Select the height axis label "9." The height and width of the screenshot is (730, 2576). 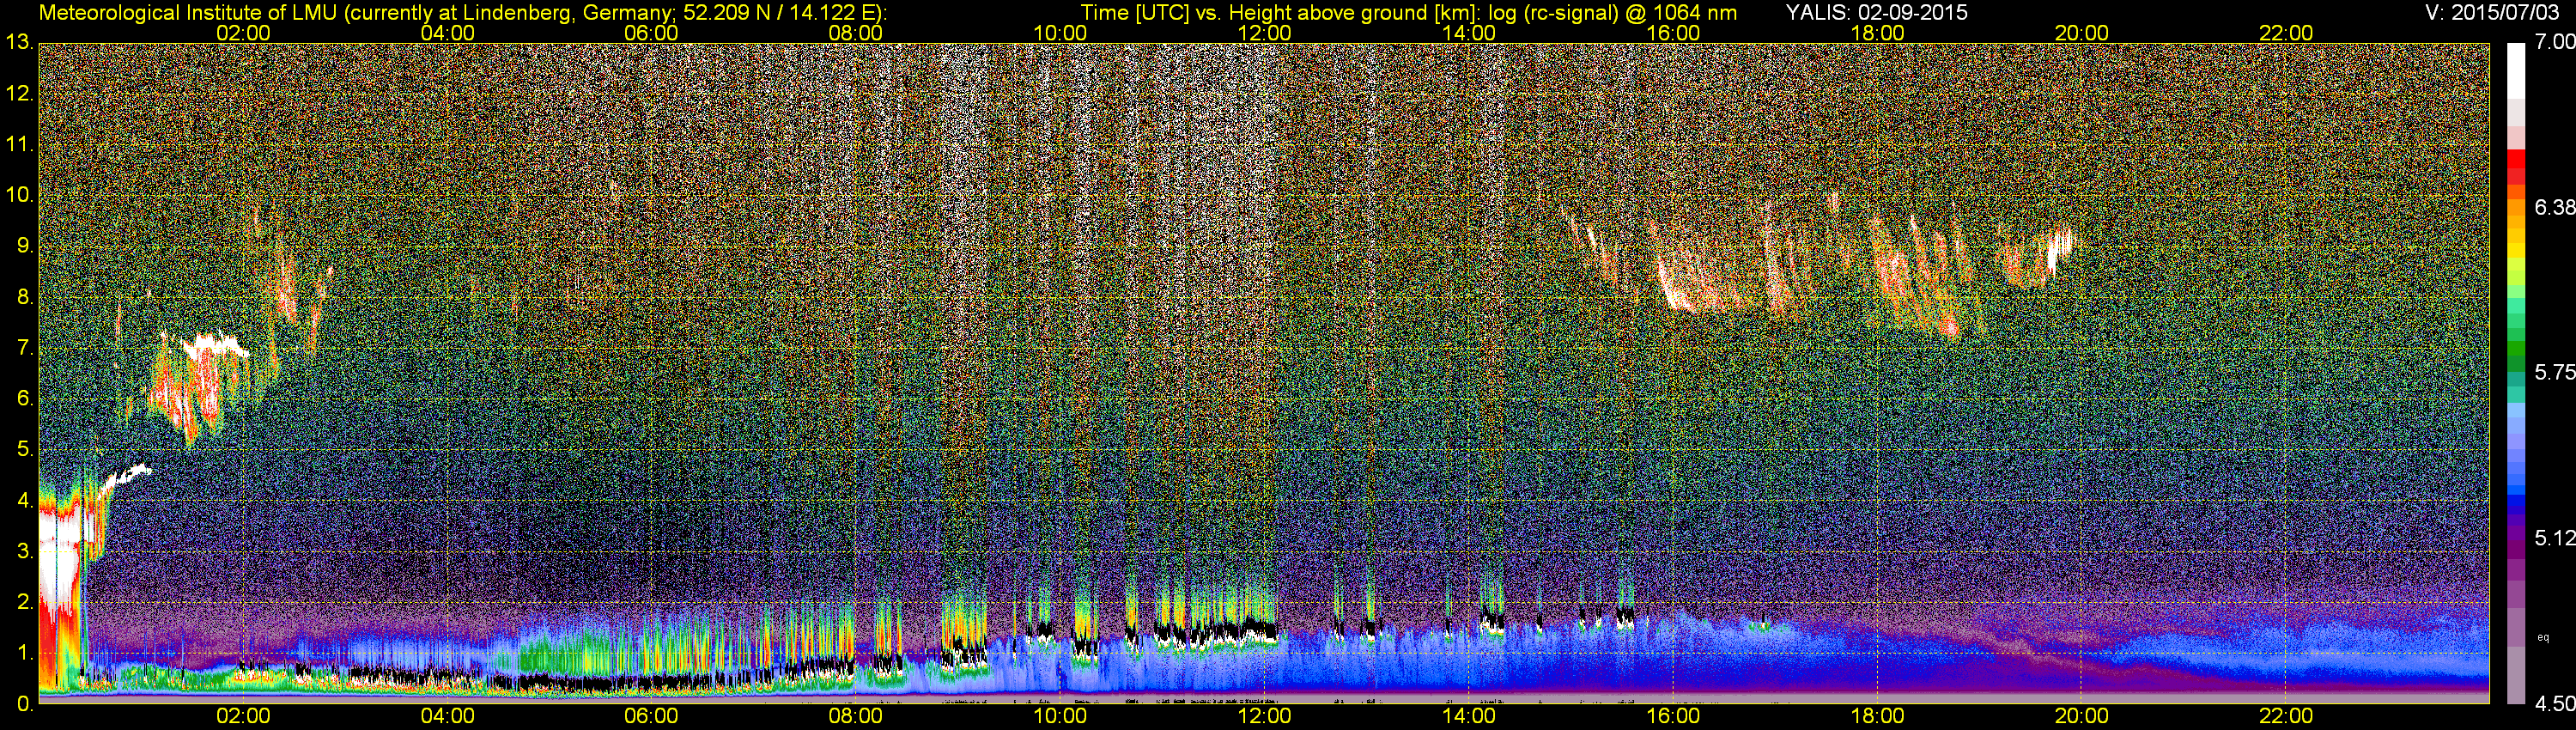(24, 246)
